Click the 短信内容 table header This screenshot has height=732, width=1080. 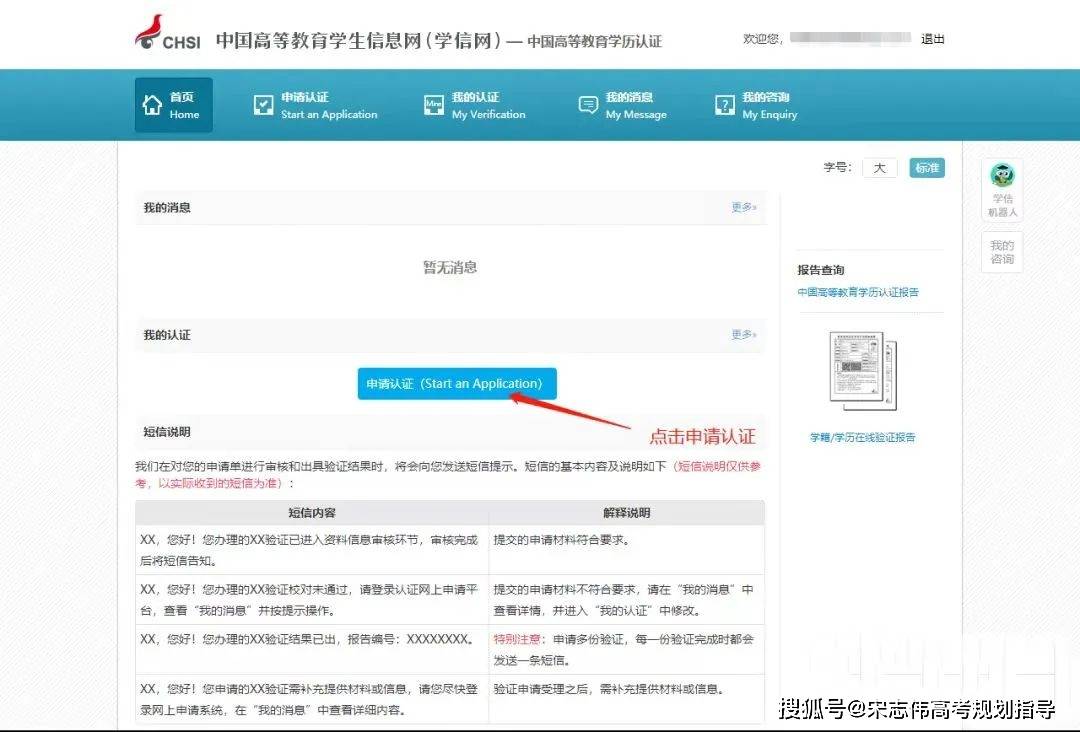point(311,513)
